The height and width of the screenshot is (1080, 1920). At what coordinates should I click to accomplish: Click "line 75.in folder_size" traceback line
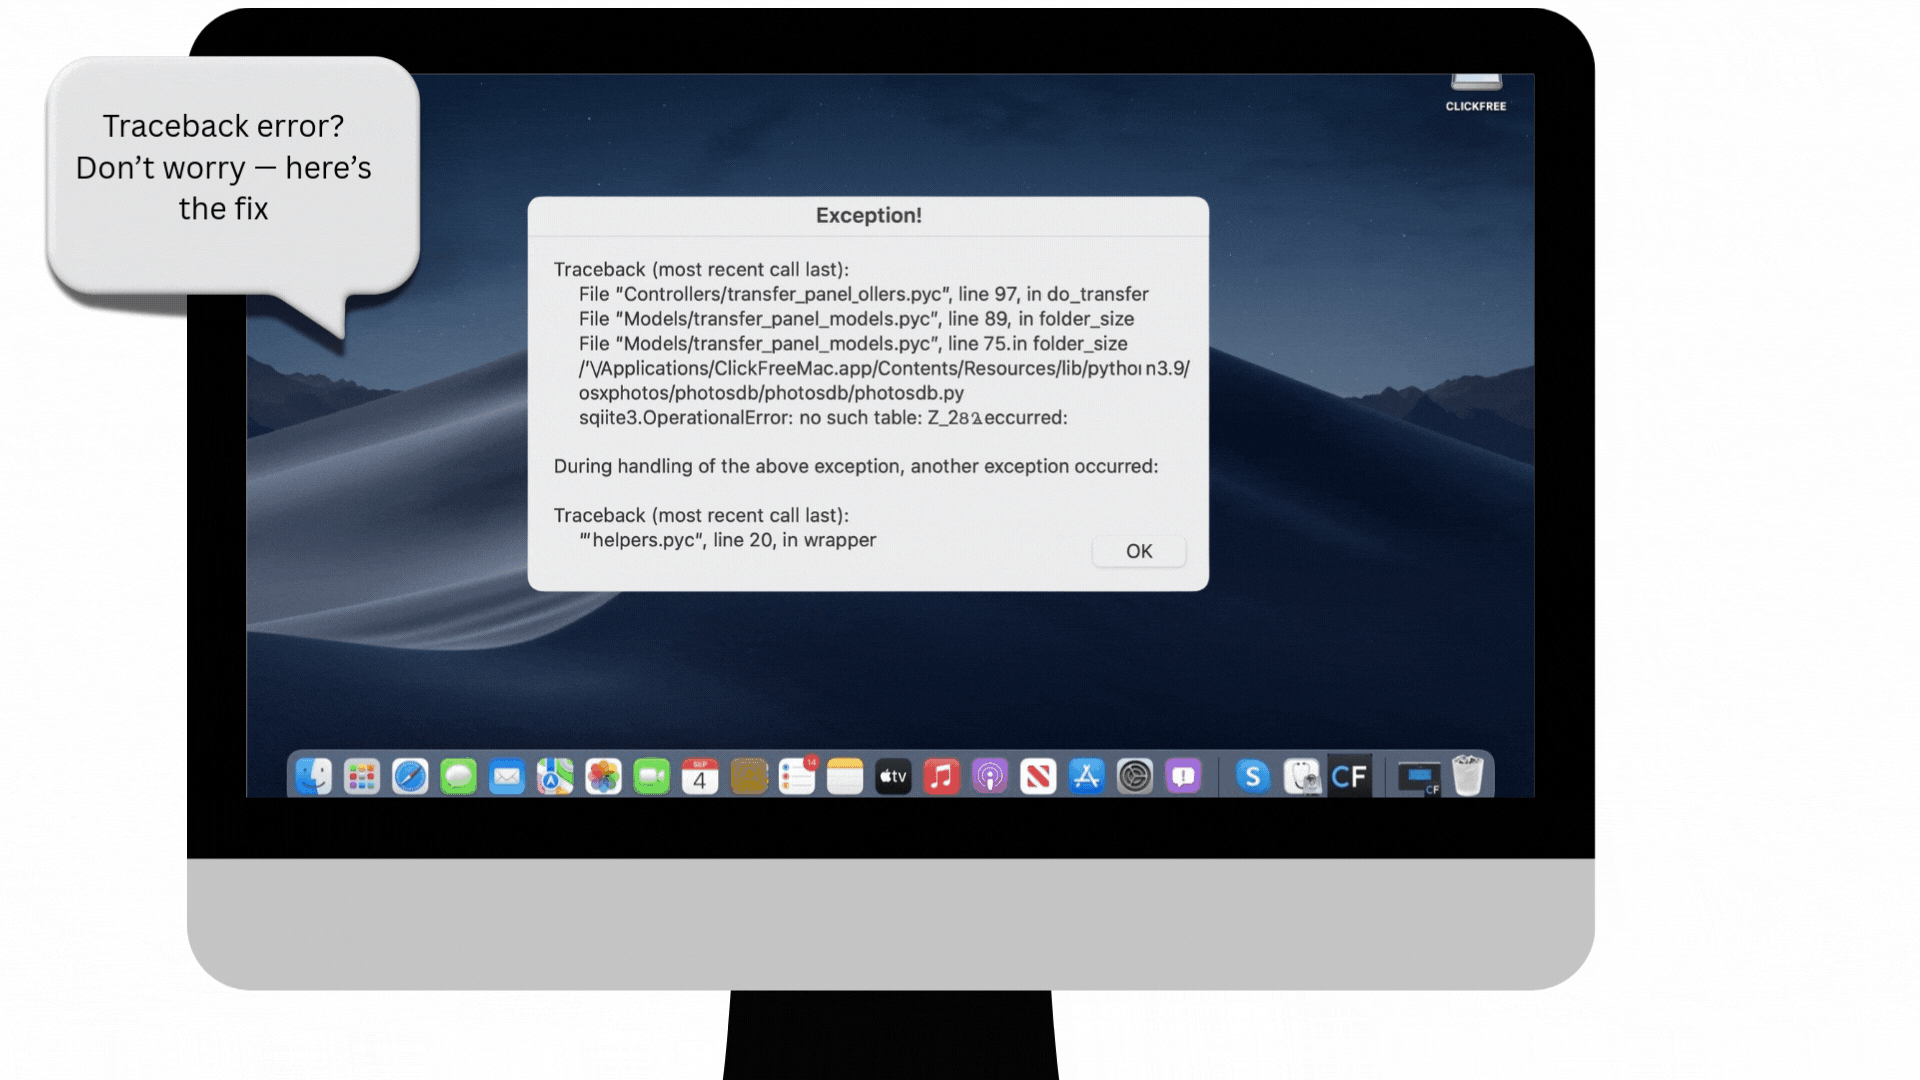point(853,343)
